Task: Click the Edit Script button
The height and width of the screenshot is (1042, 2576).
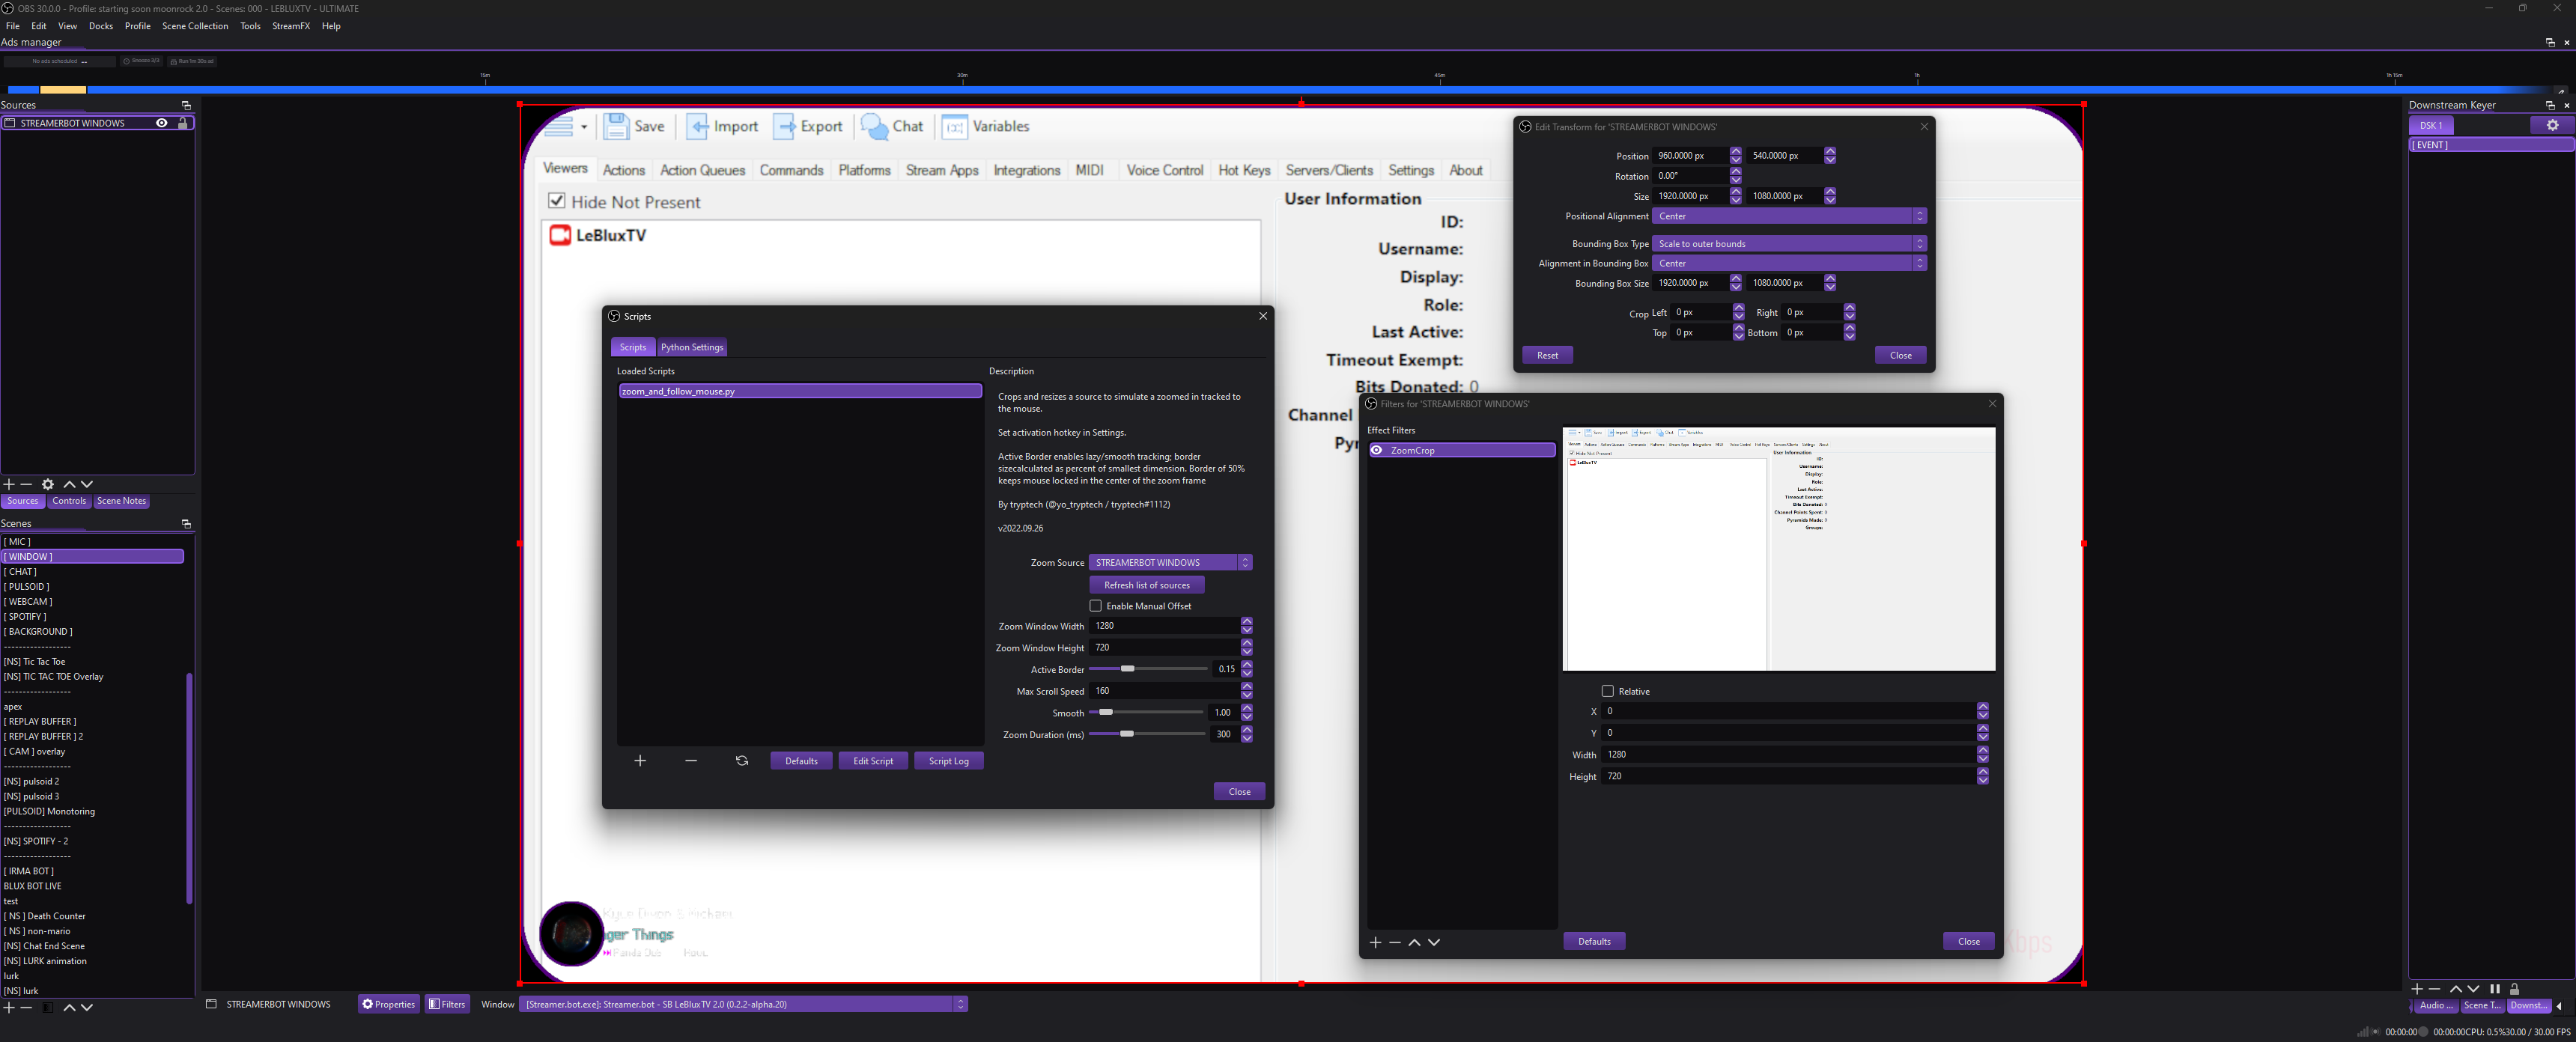Action: (x=872, y=761)
